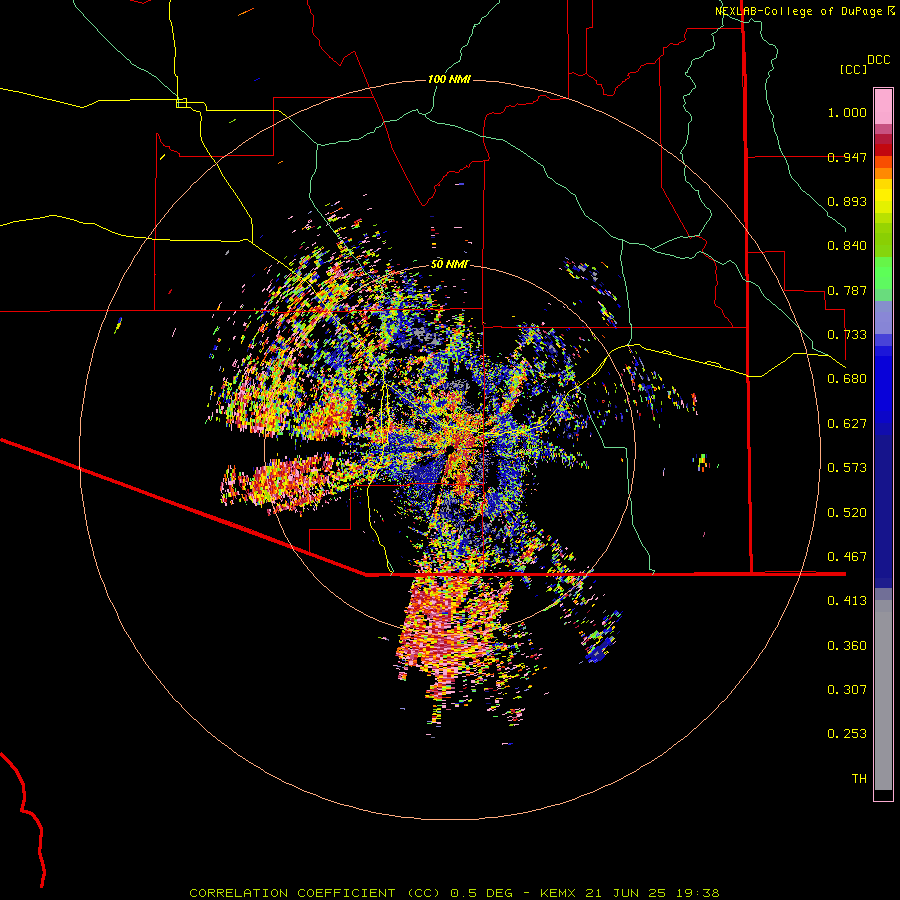Select the 0.573 color scale label
Viewport: 900px width, 900px height.
tap(847, 468)
